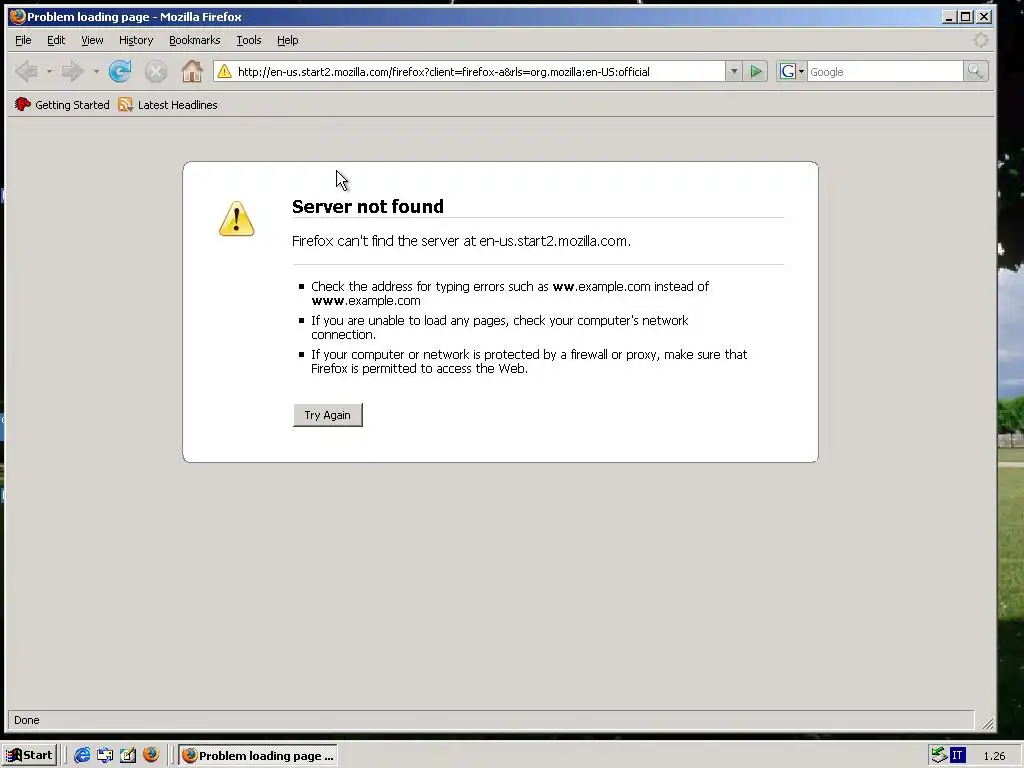
Task: Click the Latest Headlines feed icon
Action: [125, 104]
